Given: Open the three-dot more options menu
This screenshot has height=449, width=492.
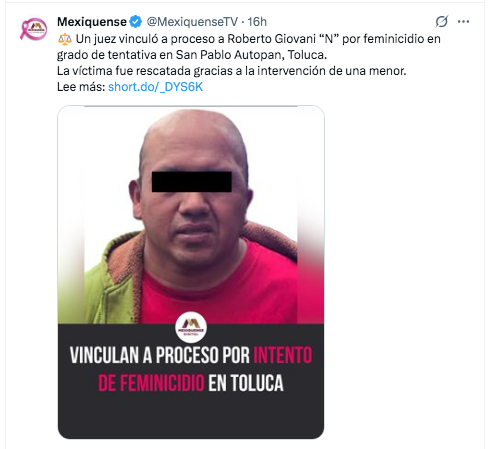Looking at the screenshot, I should (463, 22).
